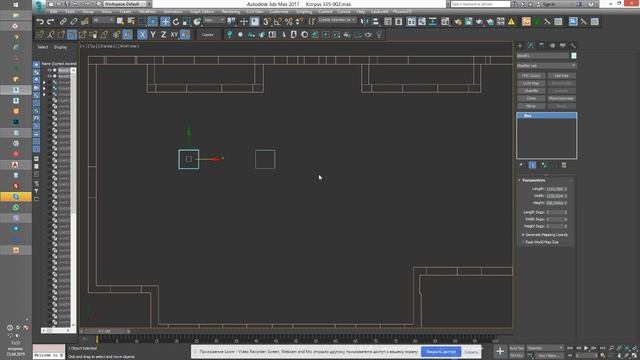
Task: Click the yellow warning triangle toolbar icon
Action: click(511, 22)
